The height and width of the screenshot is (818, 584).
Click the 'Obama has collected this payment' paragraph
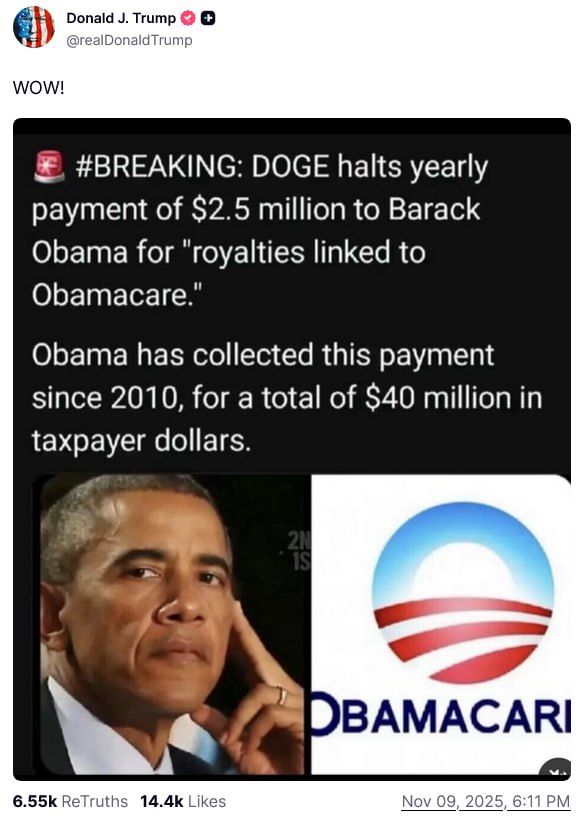click(x=287, y=398)
